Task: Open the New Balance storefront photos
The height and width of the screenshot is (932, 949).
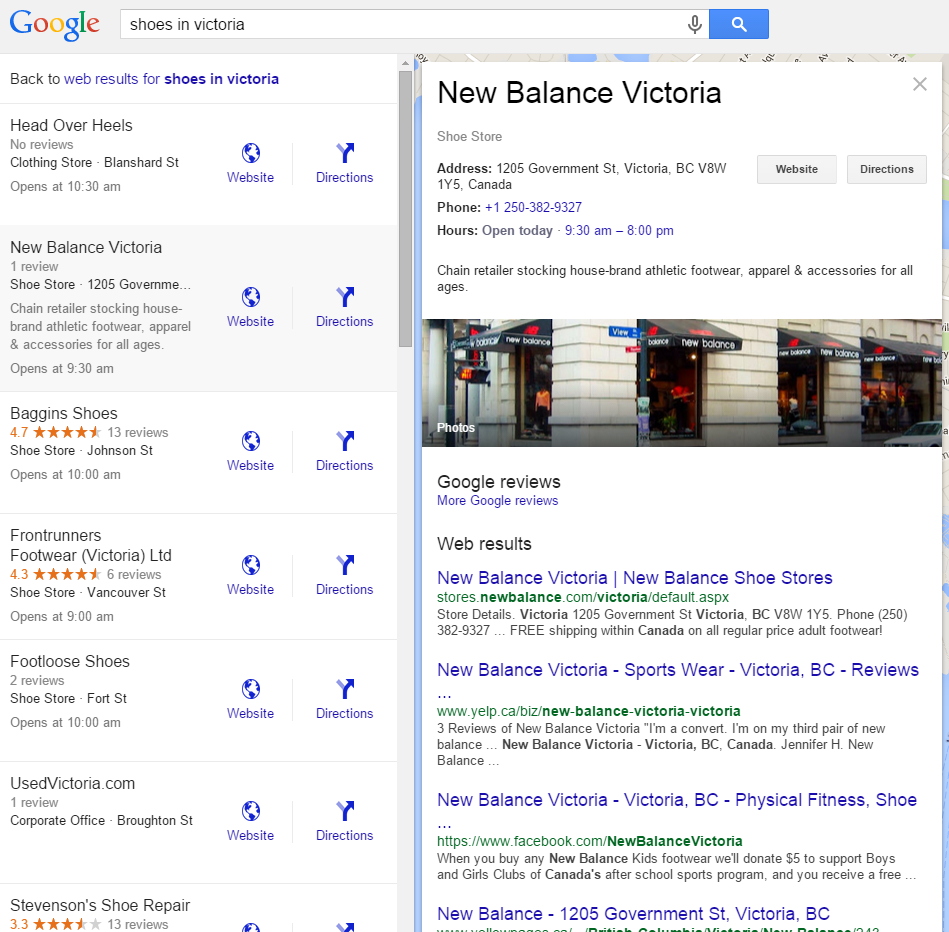Action: 681,383
